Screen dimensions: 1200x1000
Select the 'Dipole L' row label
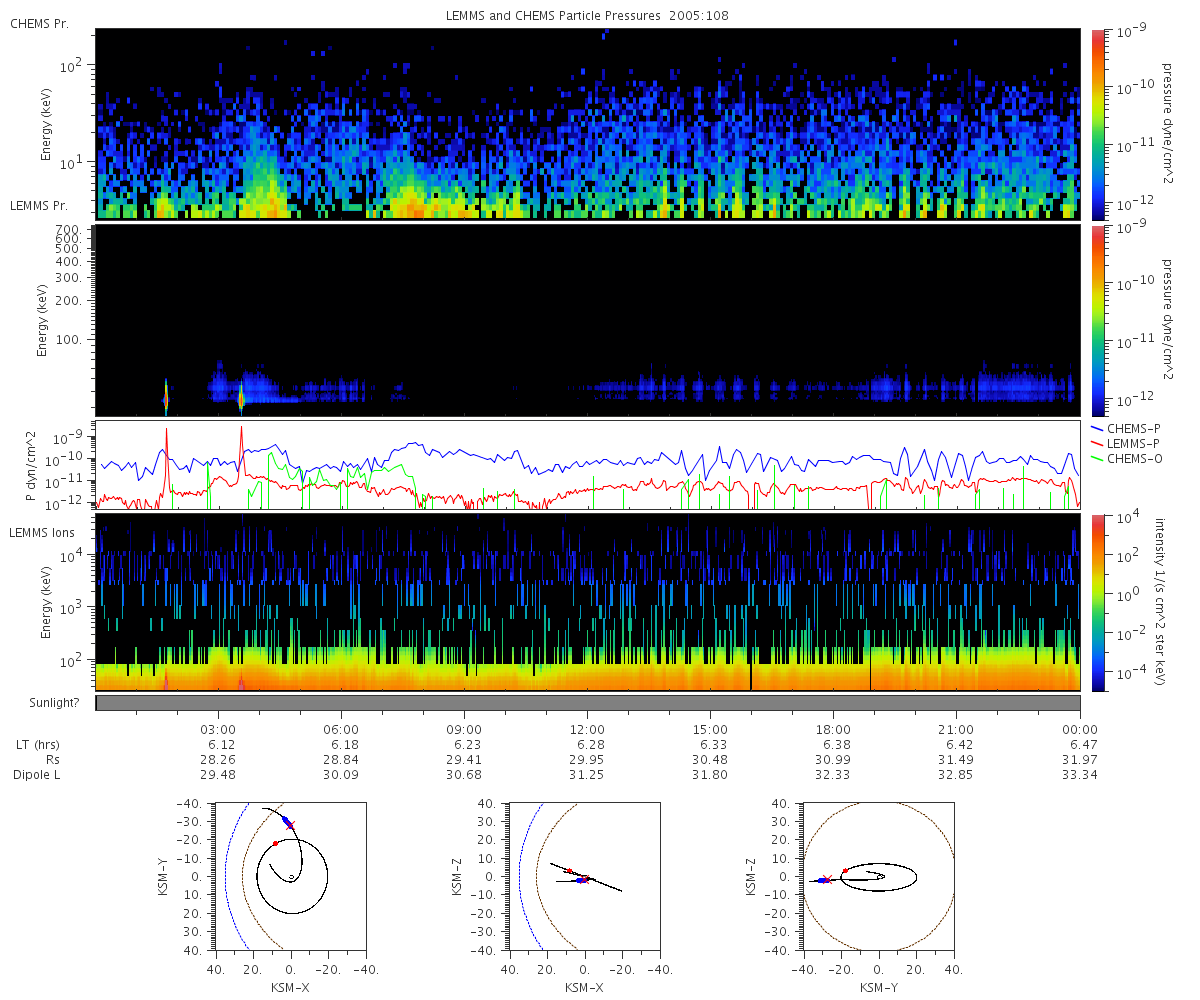click(37, 775)
